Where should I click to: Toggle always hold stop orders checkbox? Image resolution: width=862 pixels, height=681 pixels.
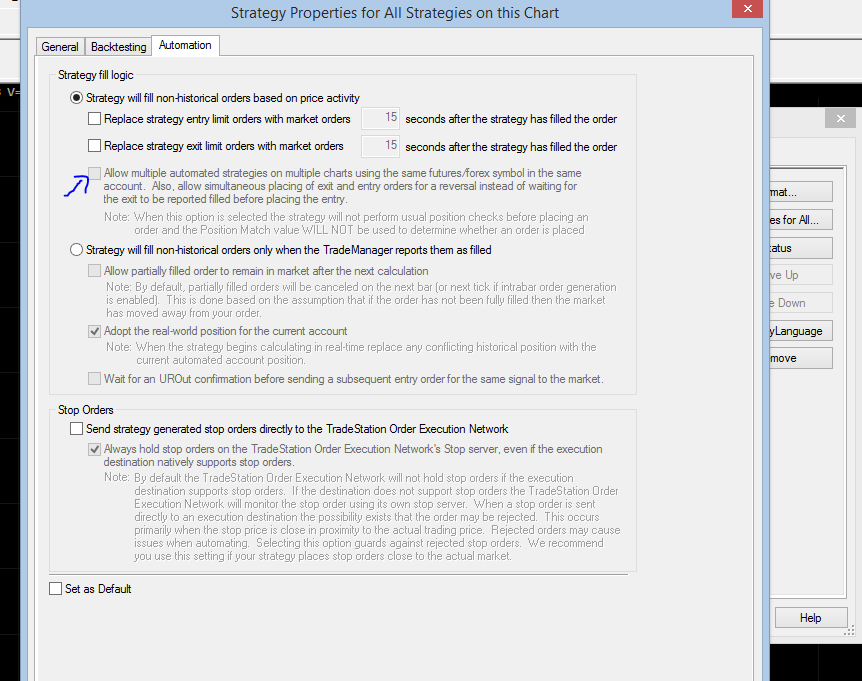point(95,449)
